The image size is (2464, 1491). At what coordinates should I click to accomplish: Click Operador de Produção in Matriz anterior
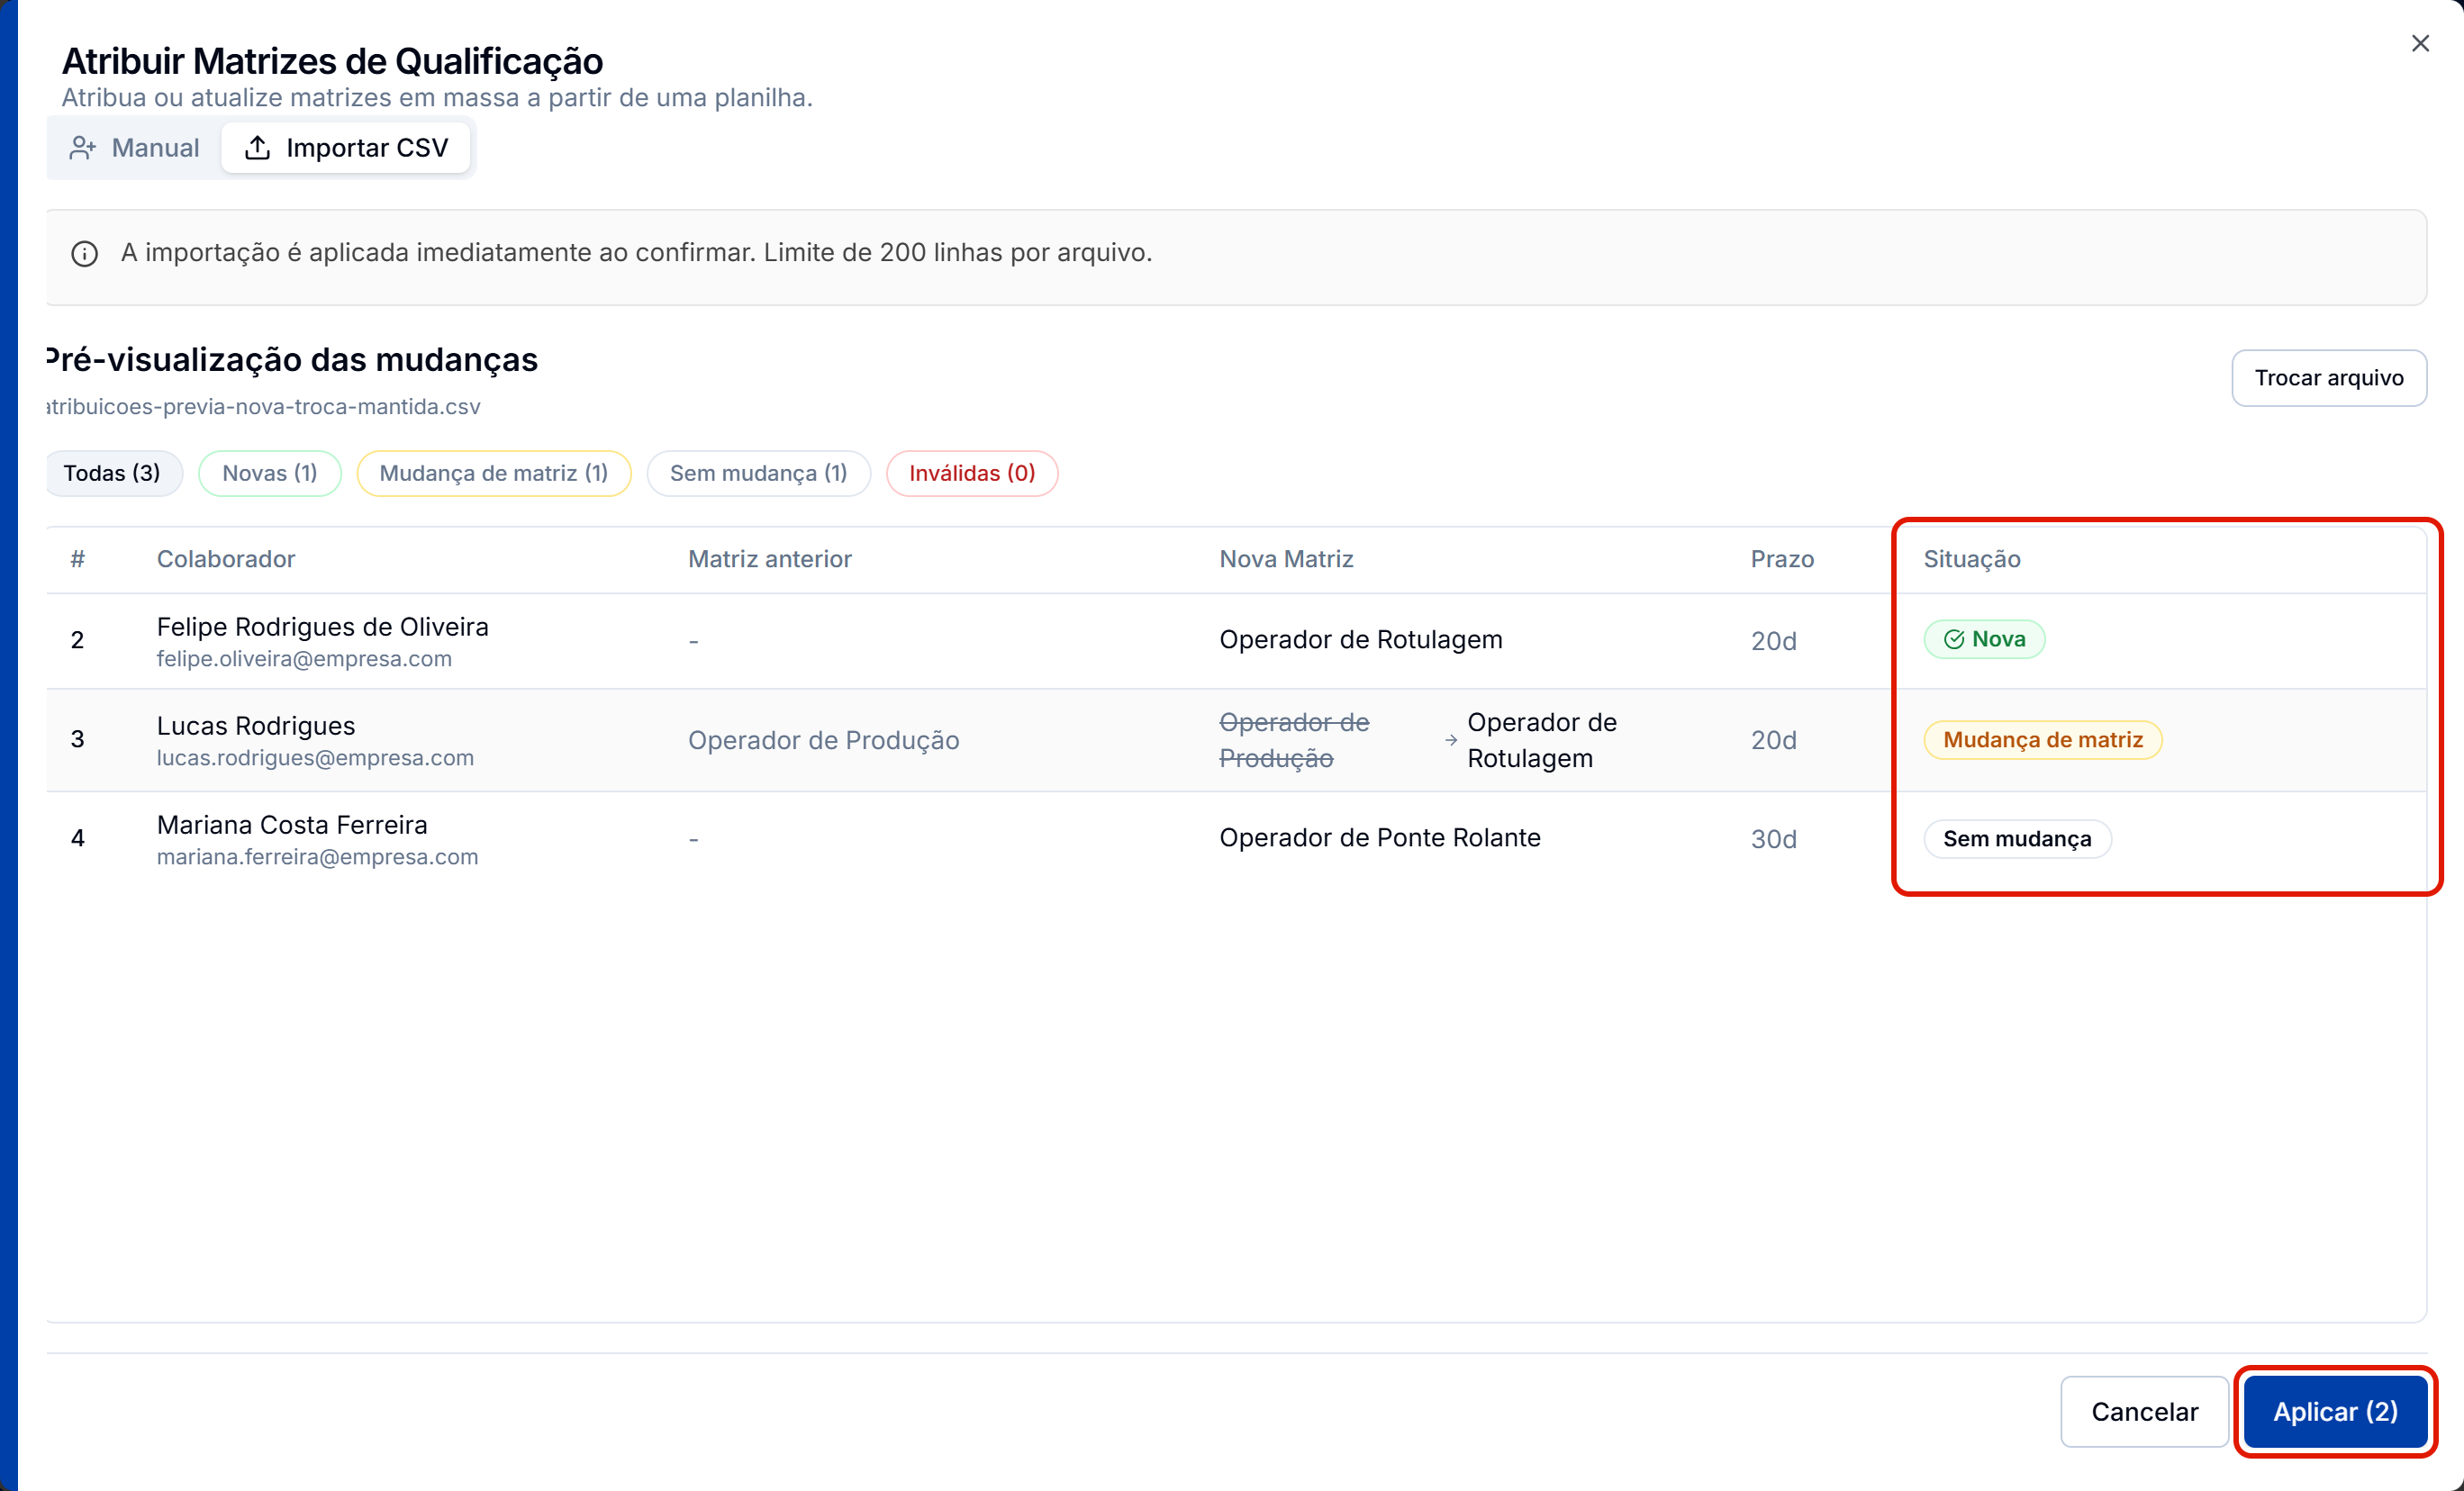pyautogui.click(x=824, y=740)
